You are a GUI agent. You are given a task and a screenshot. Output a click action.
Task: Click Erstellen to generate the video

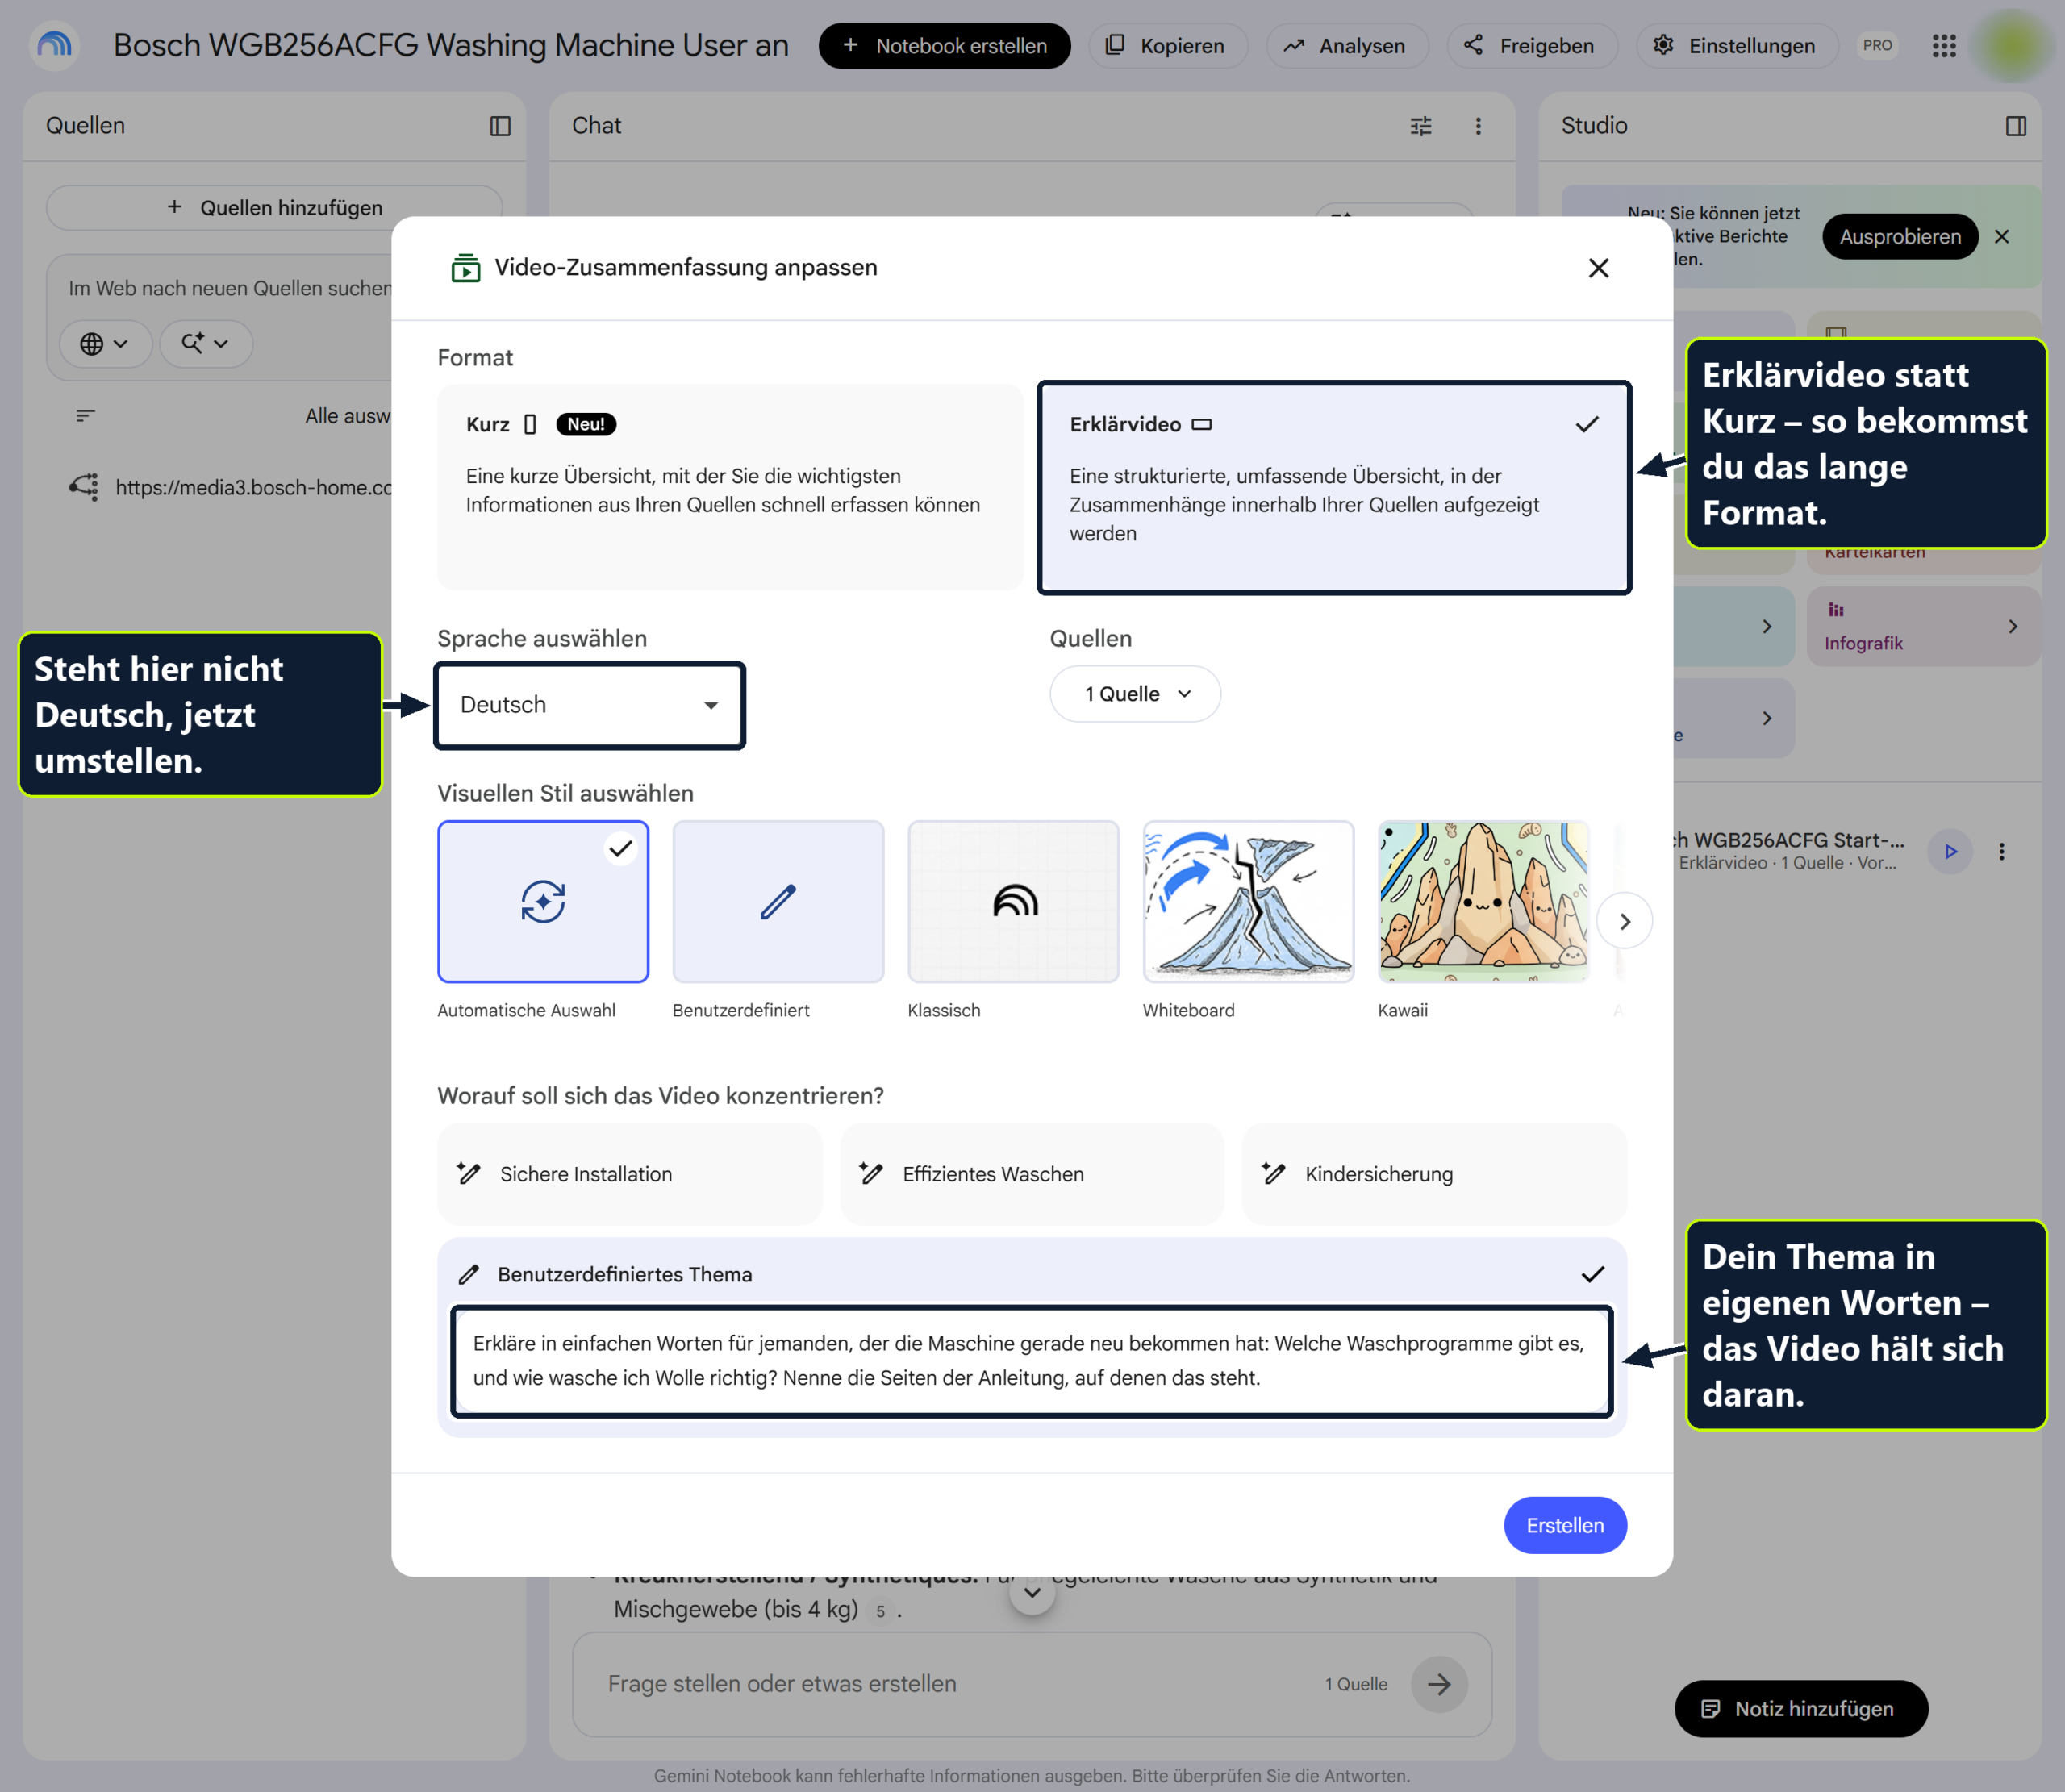coord(1565,1525)
